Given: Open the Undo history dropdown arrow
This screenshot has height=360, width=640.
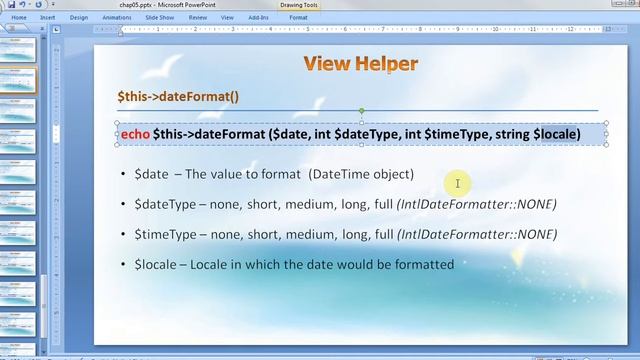Looking at the screenshot, I should click(29, 4).
